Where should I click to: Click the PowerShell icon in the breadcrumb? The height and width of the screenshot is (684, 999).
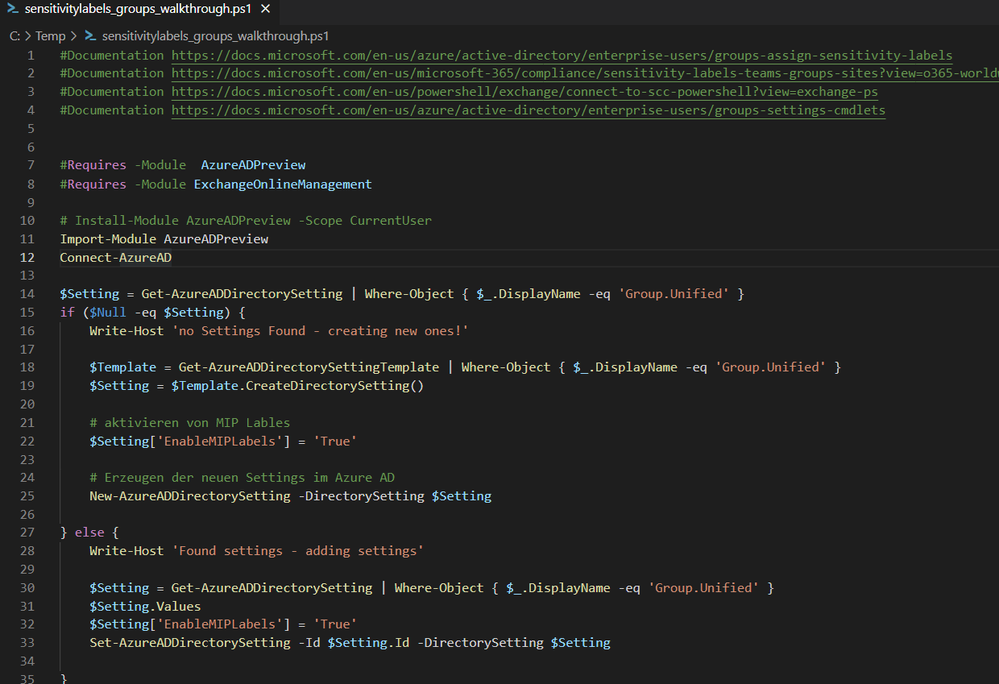[90, 36]
